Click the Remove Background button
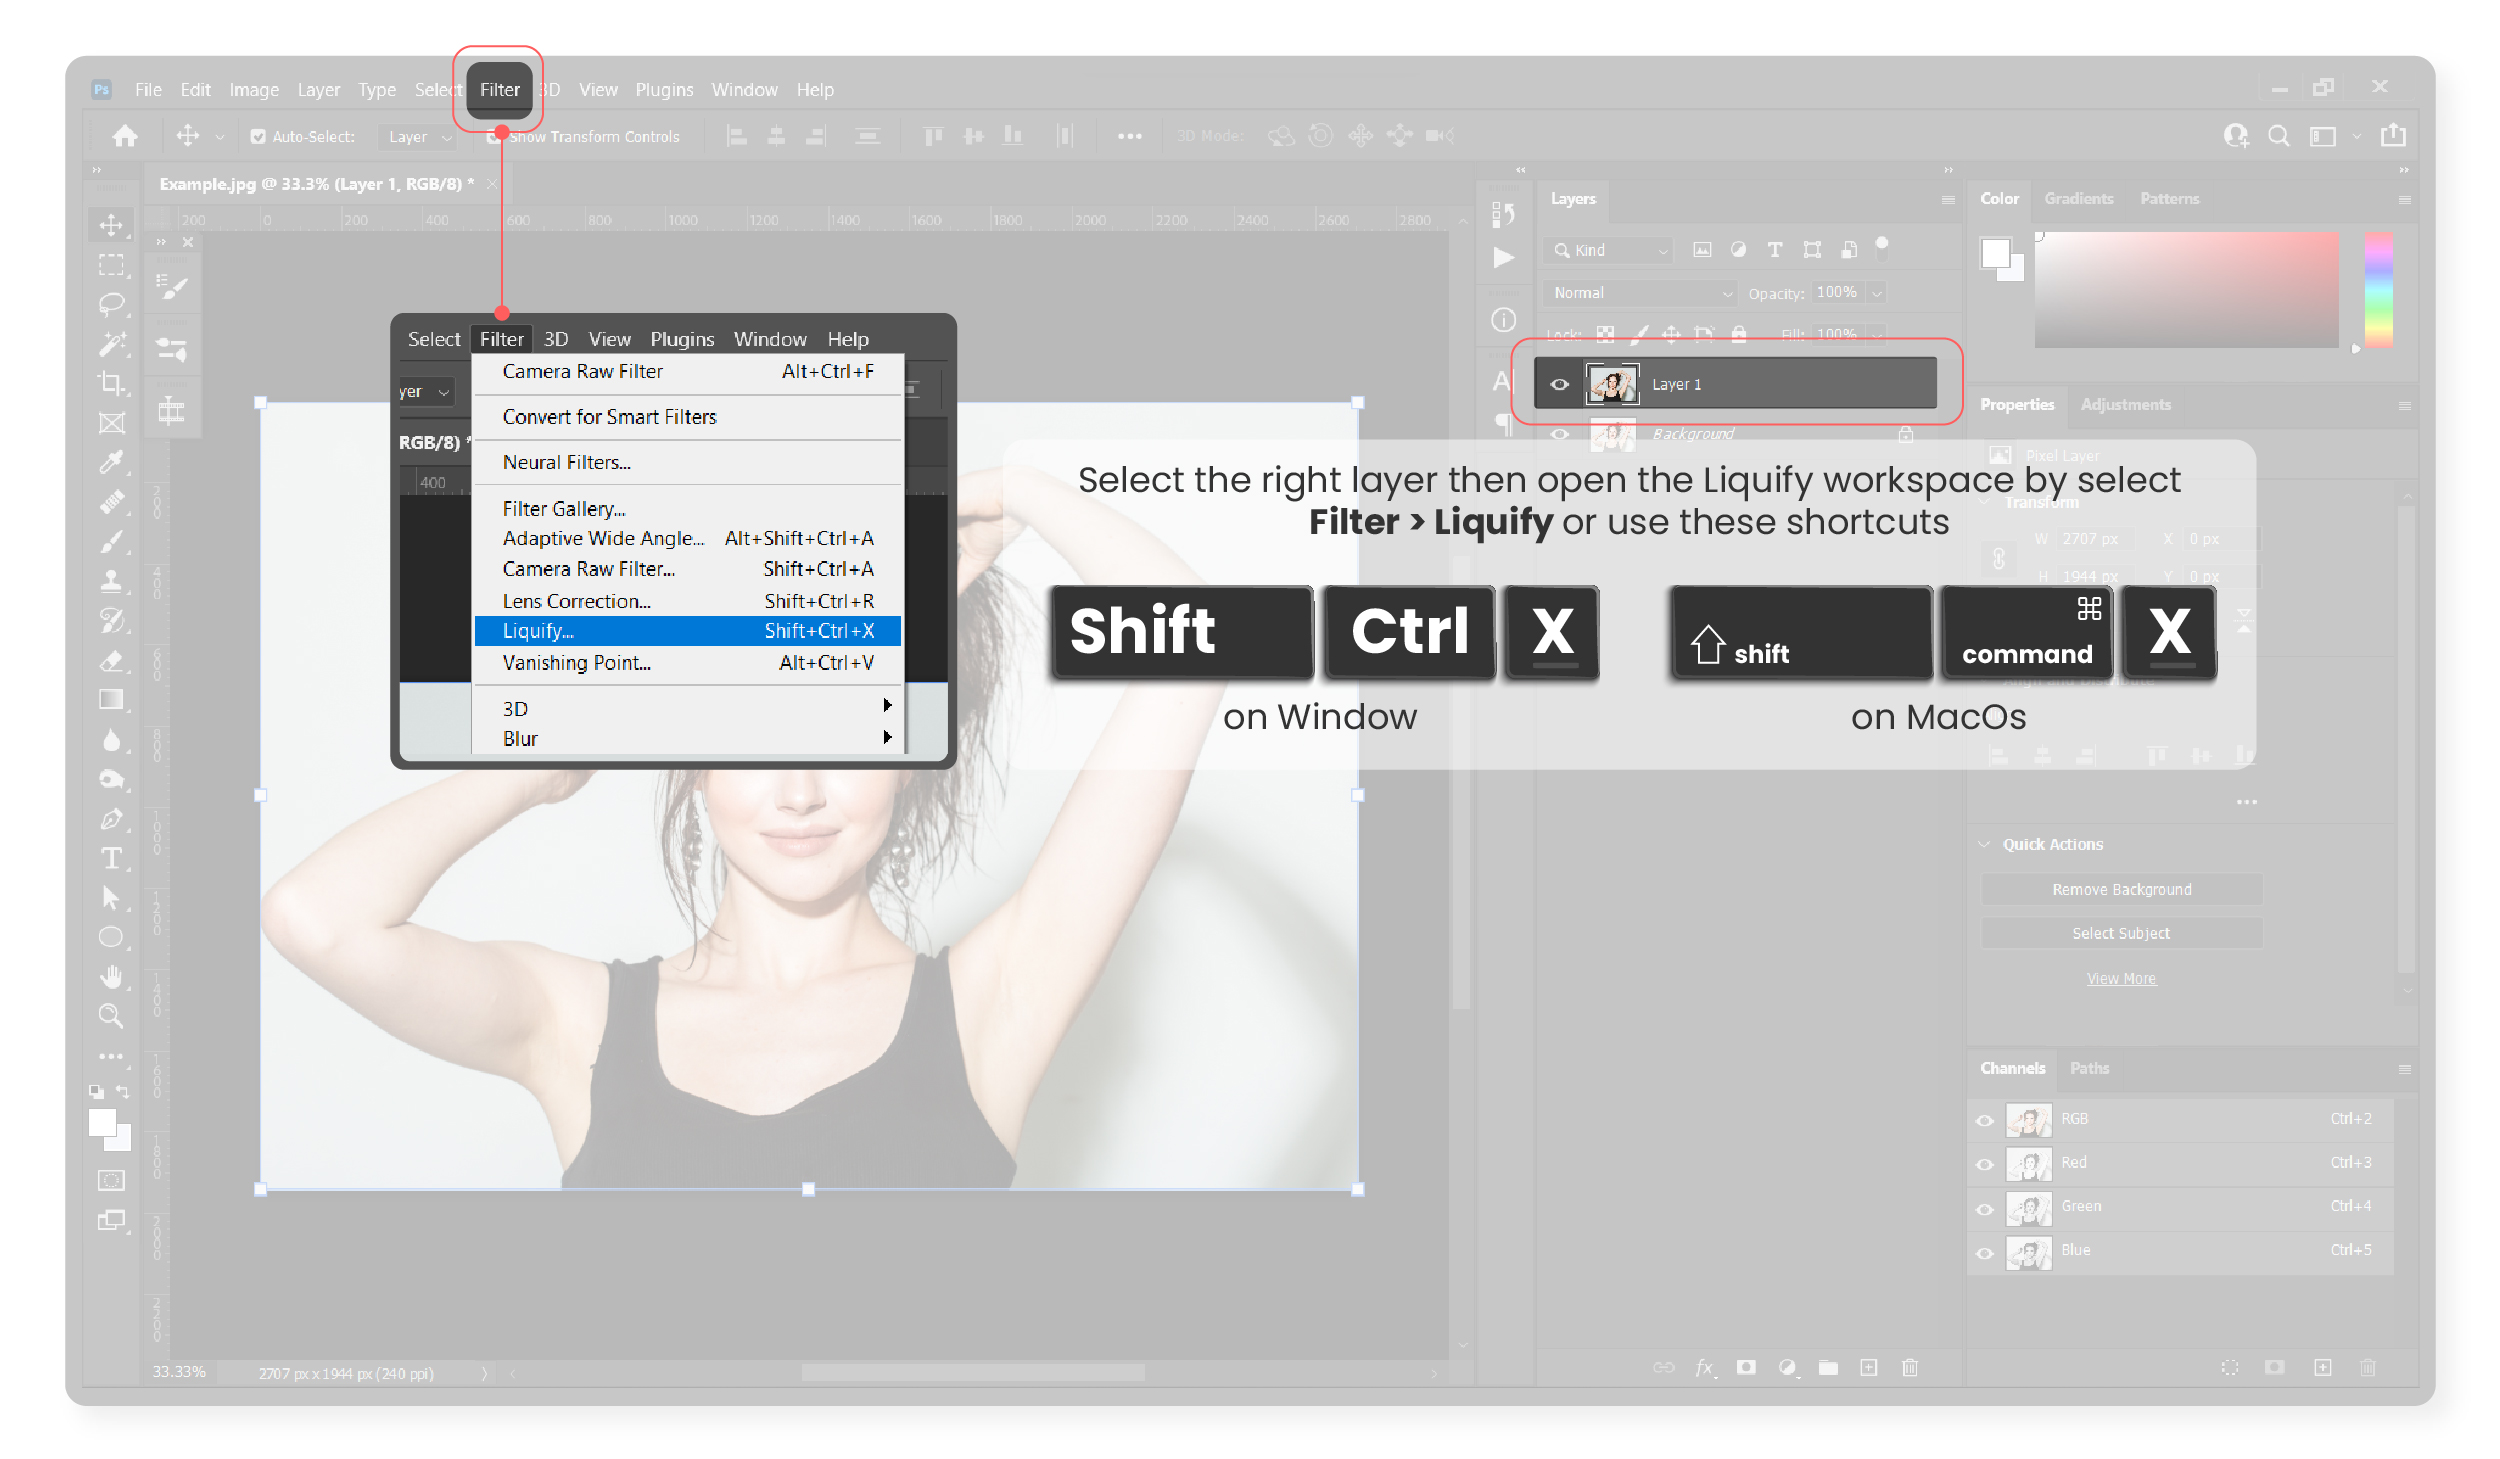Viewport: 2500px width, 1459px height. pos(2121,889)
